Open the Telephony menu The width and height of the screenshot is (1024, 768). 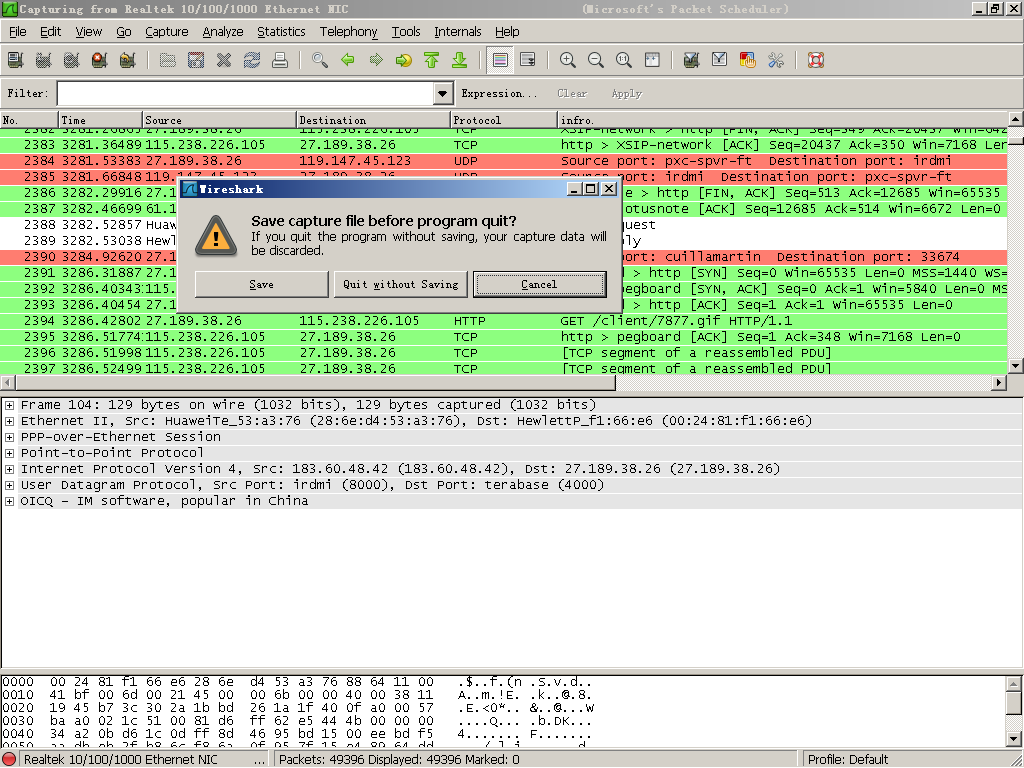[348, 31]
